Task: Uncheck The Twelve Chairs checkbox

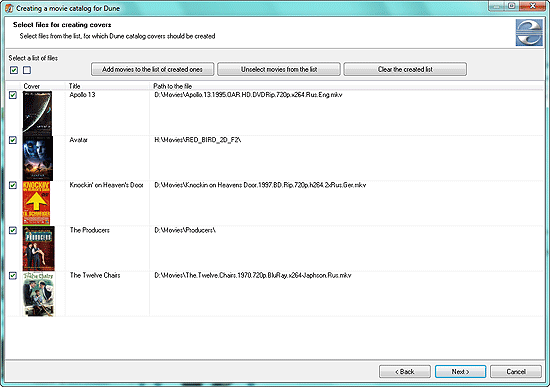Action: [x=13, y=276]
